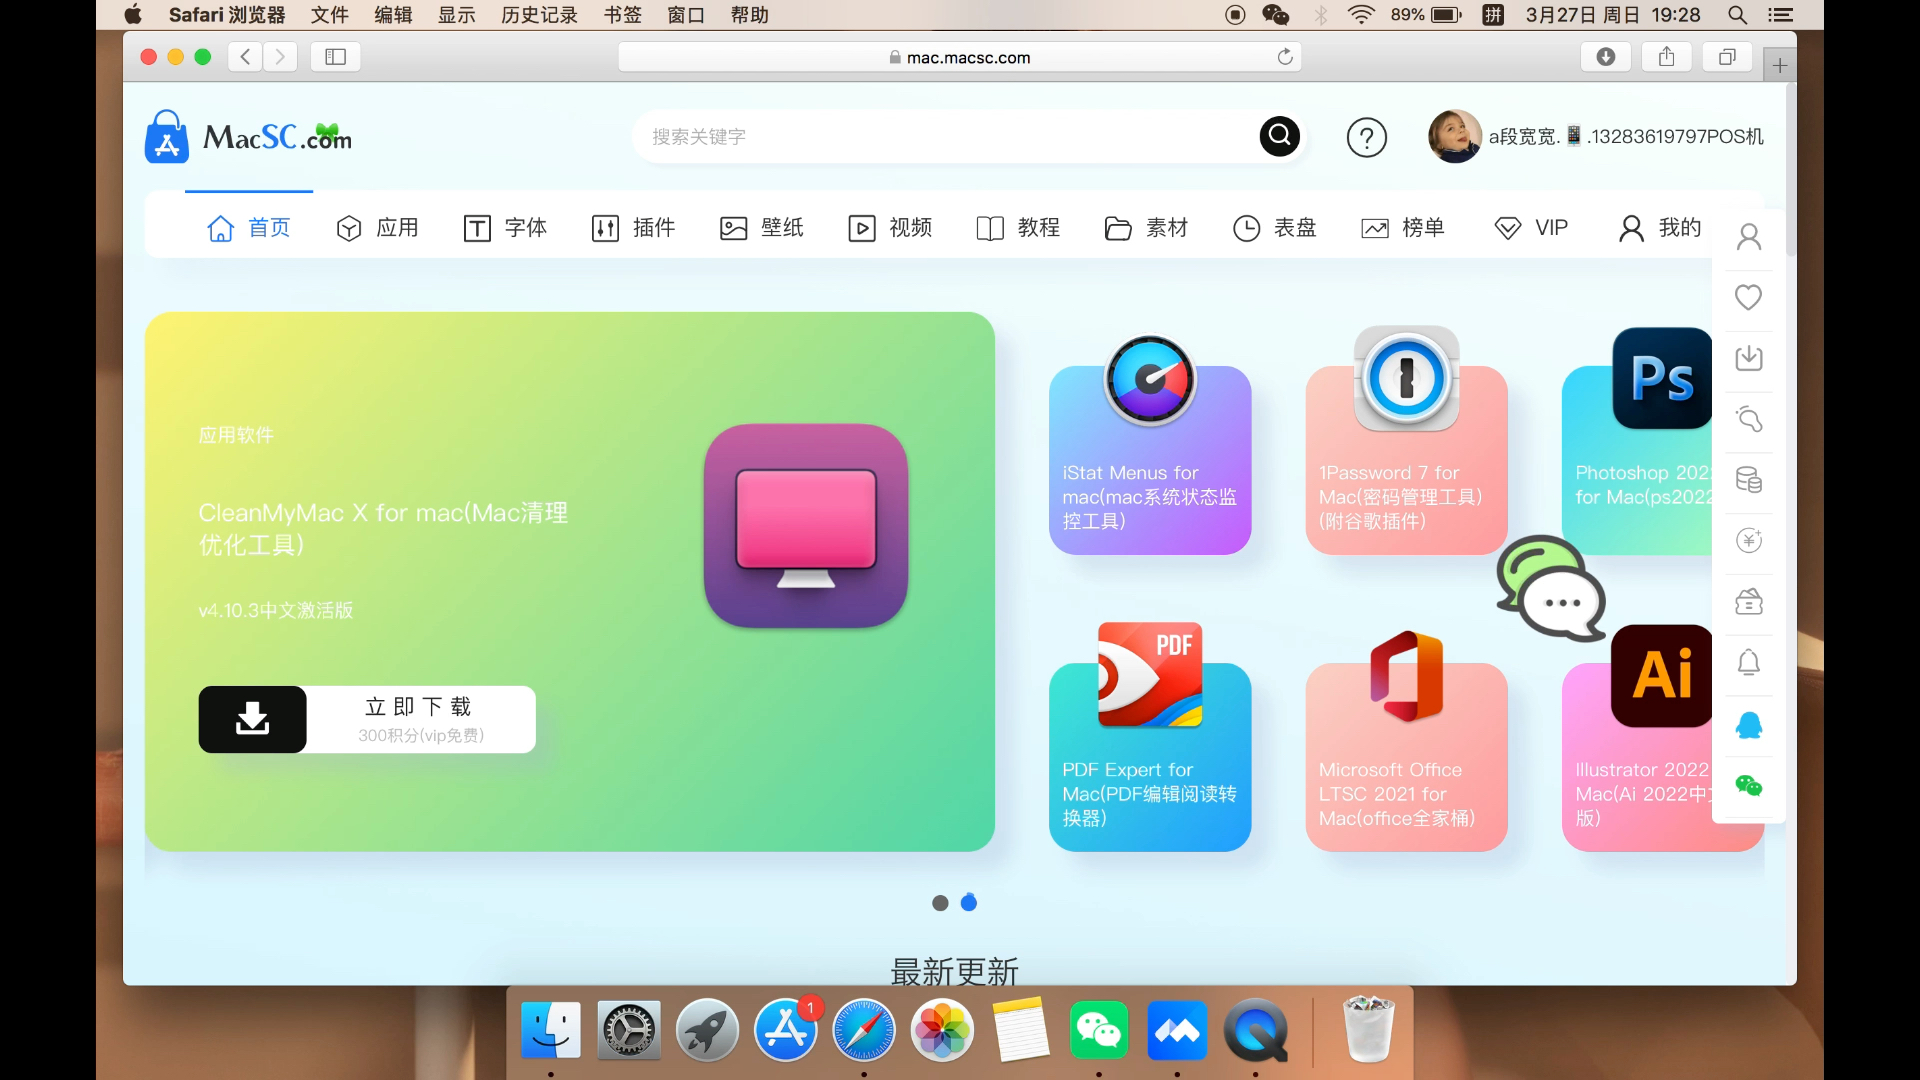Open the profile icon in right sidebar
The image size is (1920, 1080).
[1748, 237]
